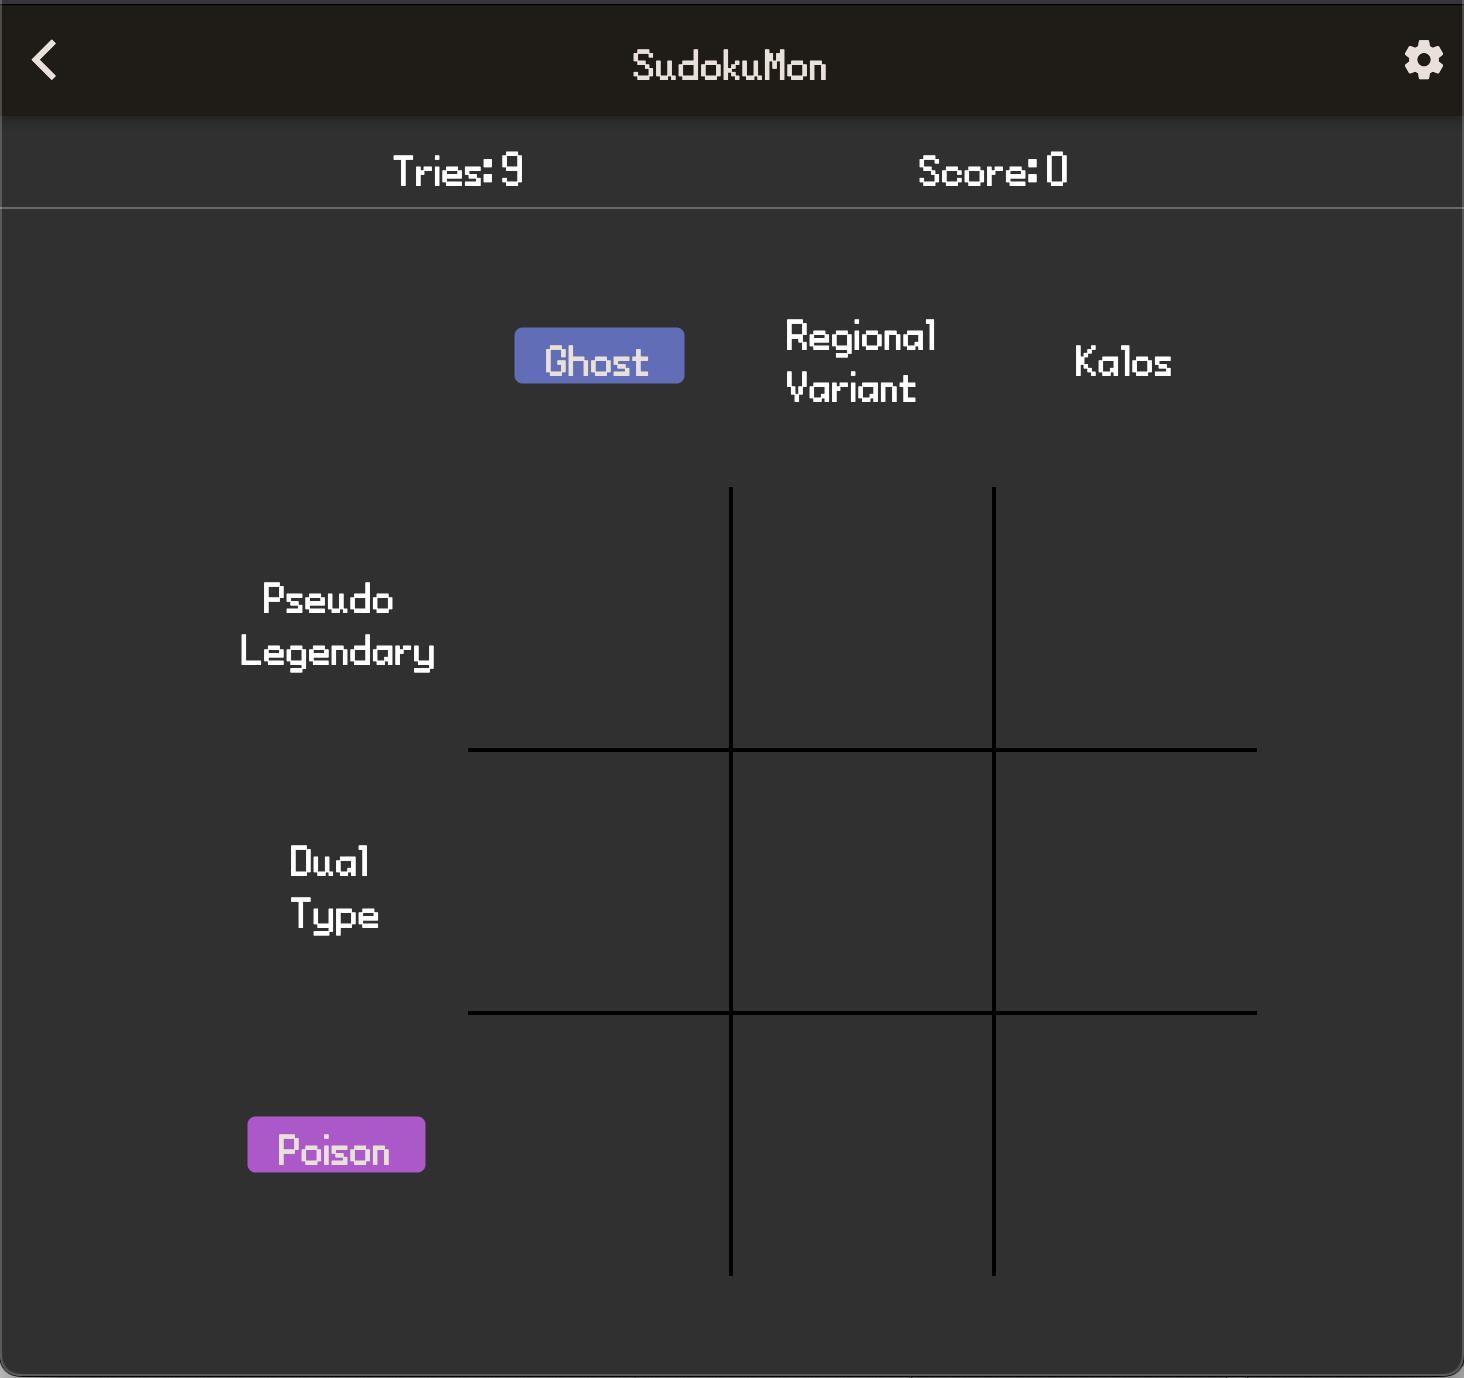
Task: Select the Dual Type and Kalos cell
Action: [1126, 881]
